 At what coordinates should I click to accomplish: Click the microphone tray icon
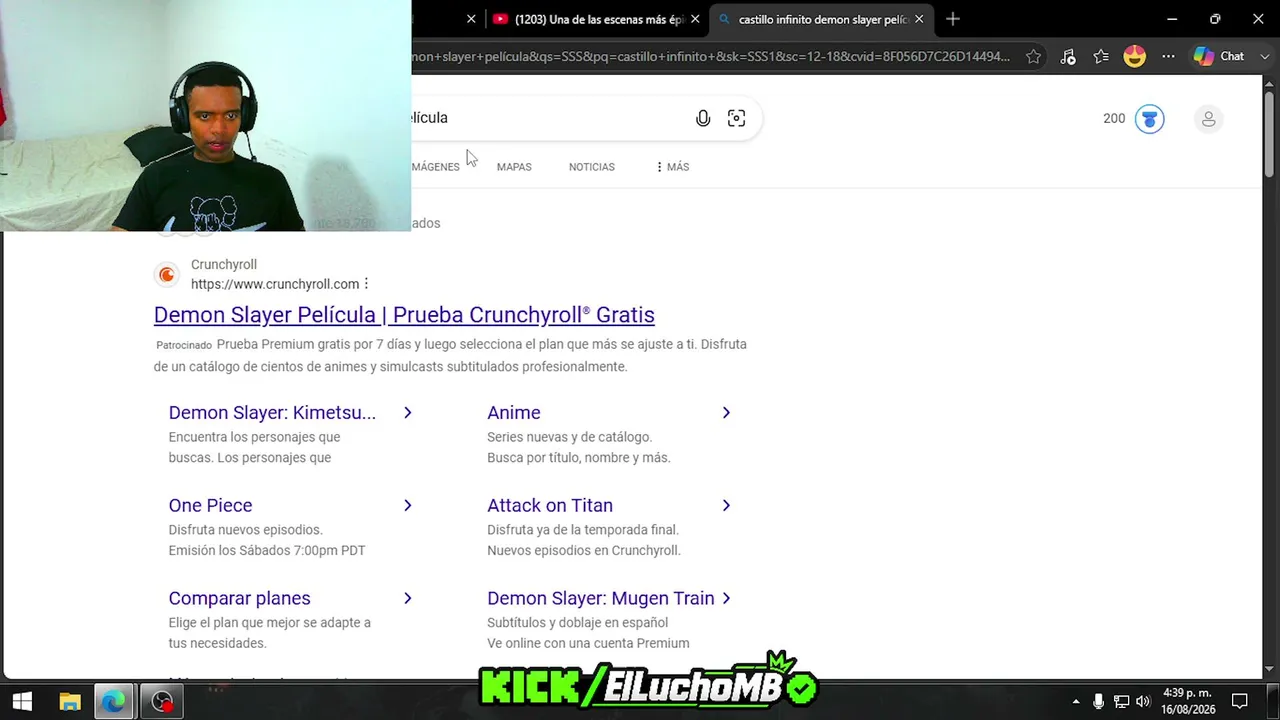coord(1098,701)
